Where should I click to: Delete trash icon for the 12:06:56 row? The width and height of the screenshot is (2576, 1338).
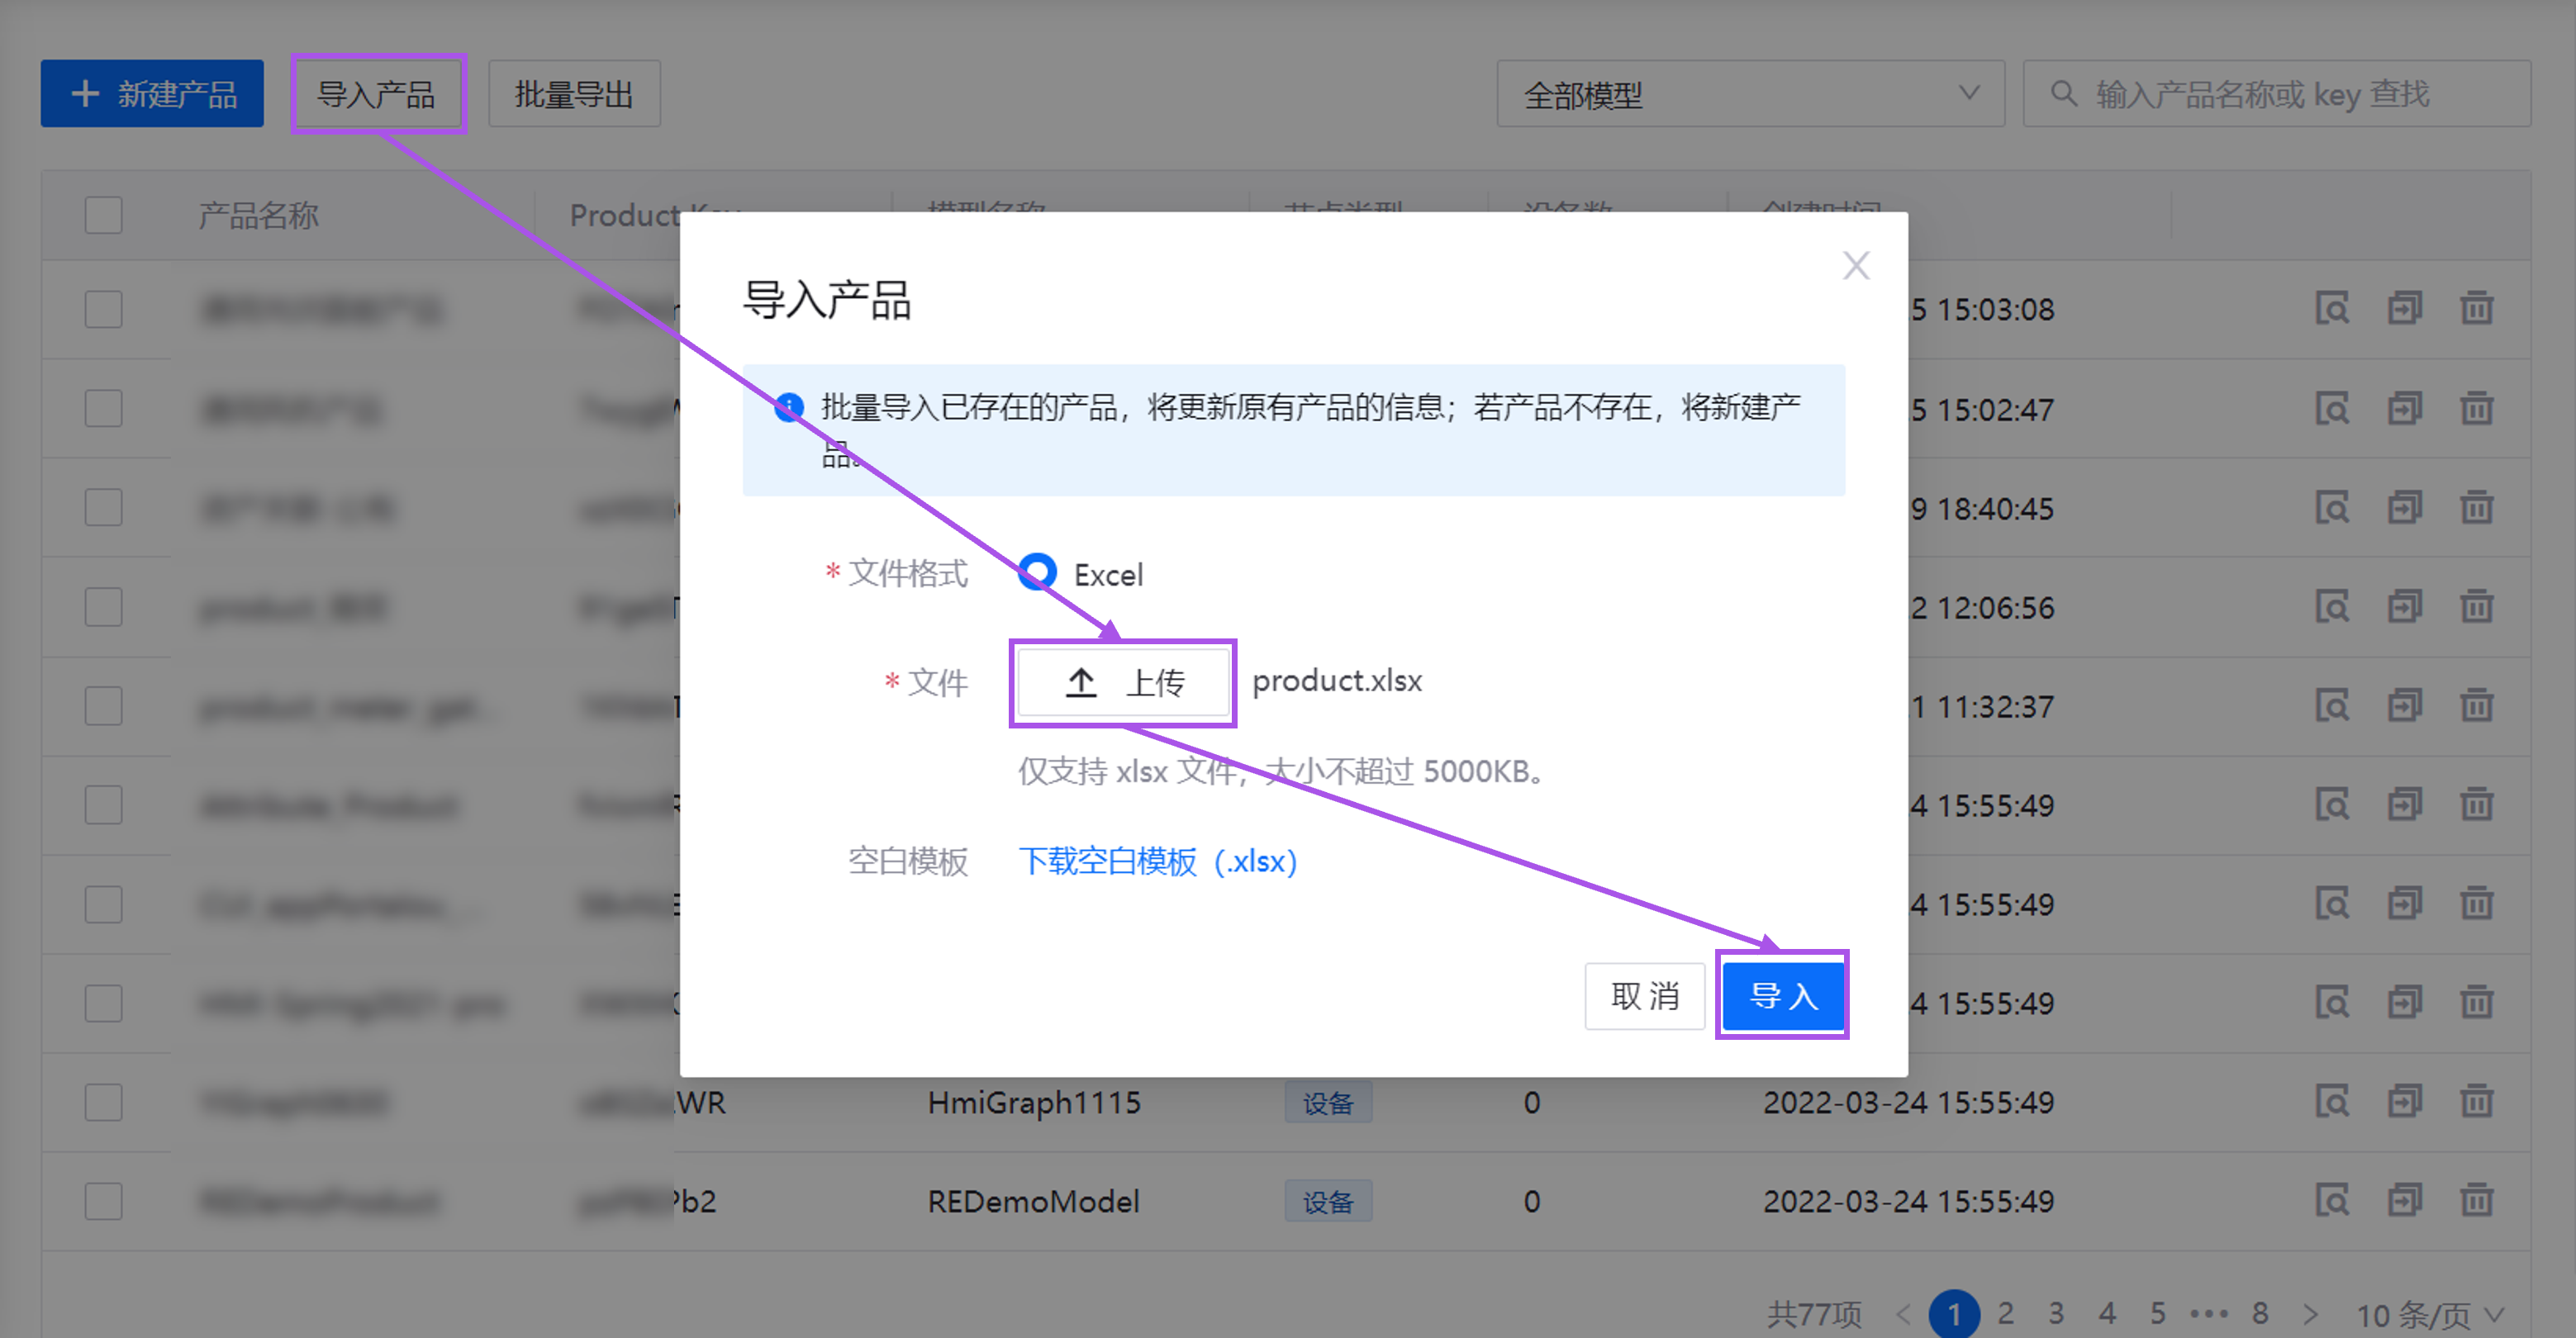coord(2476,606)
